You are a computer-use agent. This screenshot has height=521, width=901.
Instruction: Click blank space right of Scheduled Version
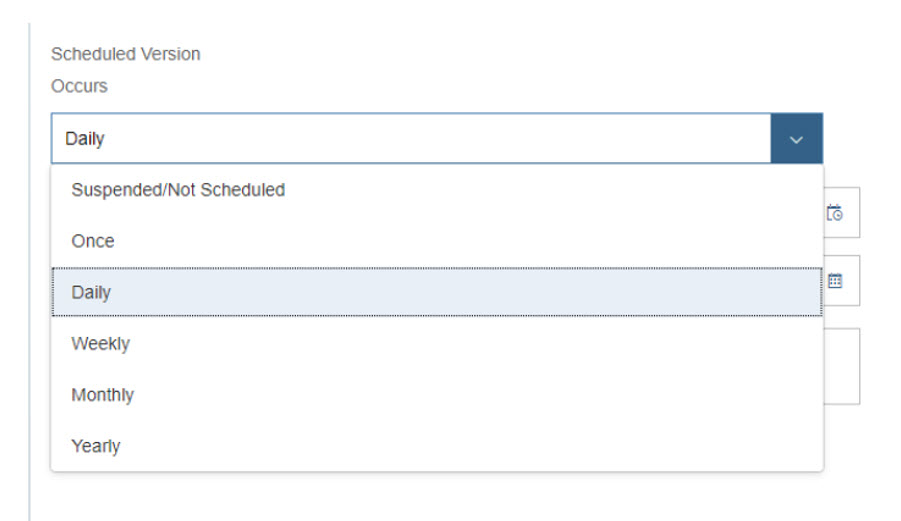click(517, 54)
